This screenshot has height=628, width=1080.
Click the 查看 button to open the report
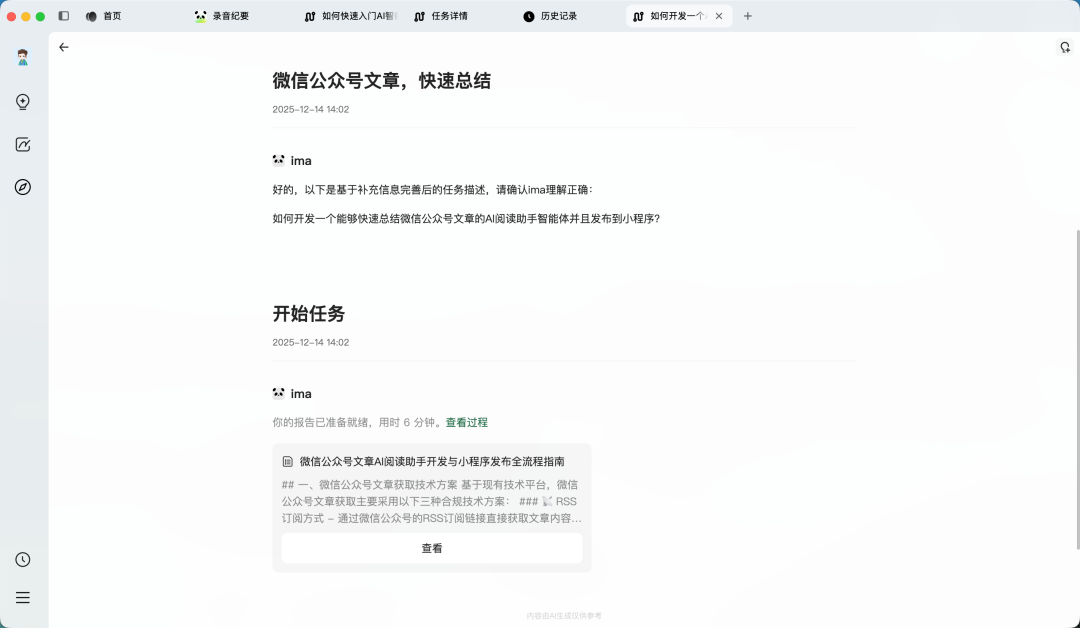tap(431, 548)
